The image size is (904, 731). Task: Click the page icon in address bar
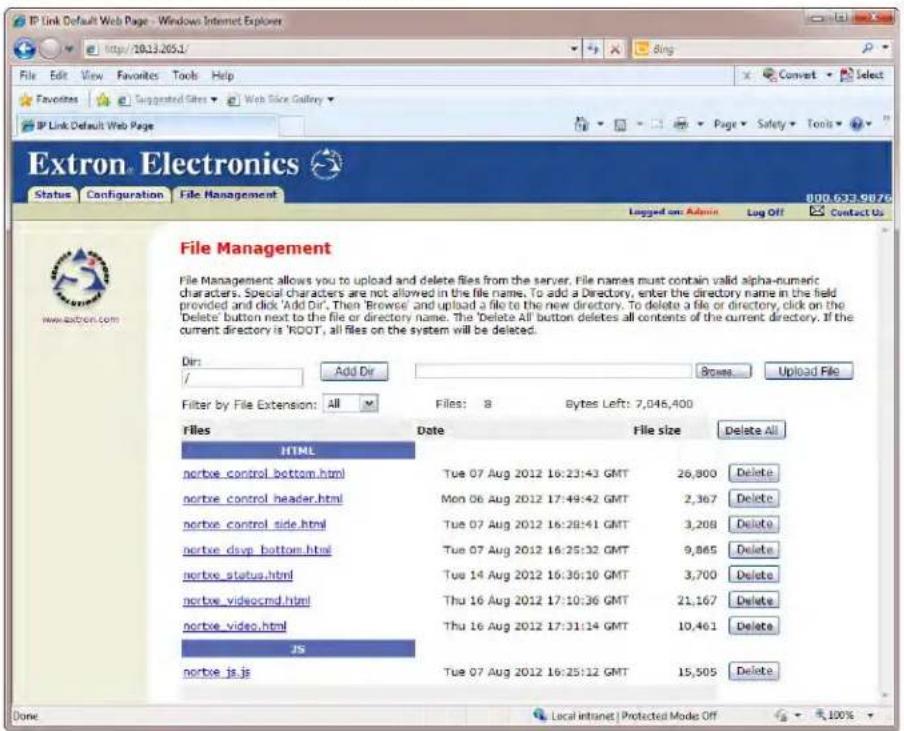point(92,50)
